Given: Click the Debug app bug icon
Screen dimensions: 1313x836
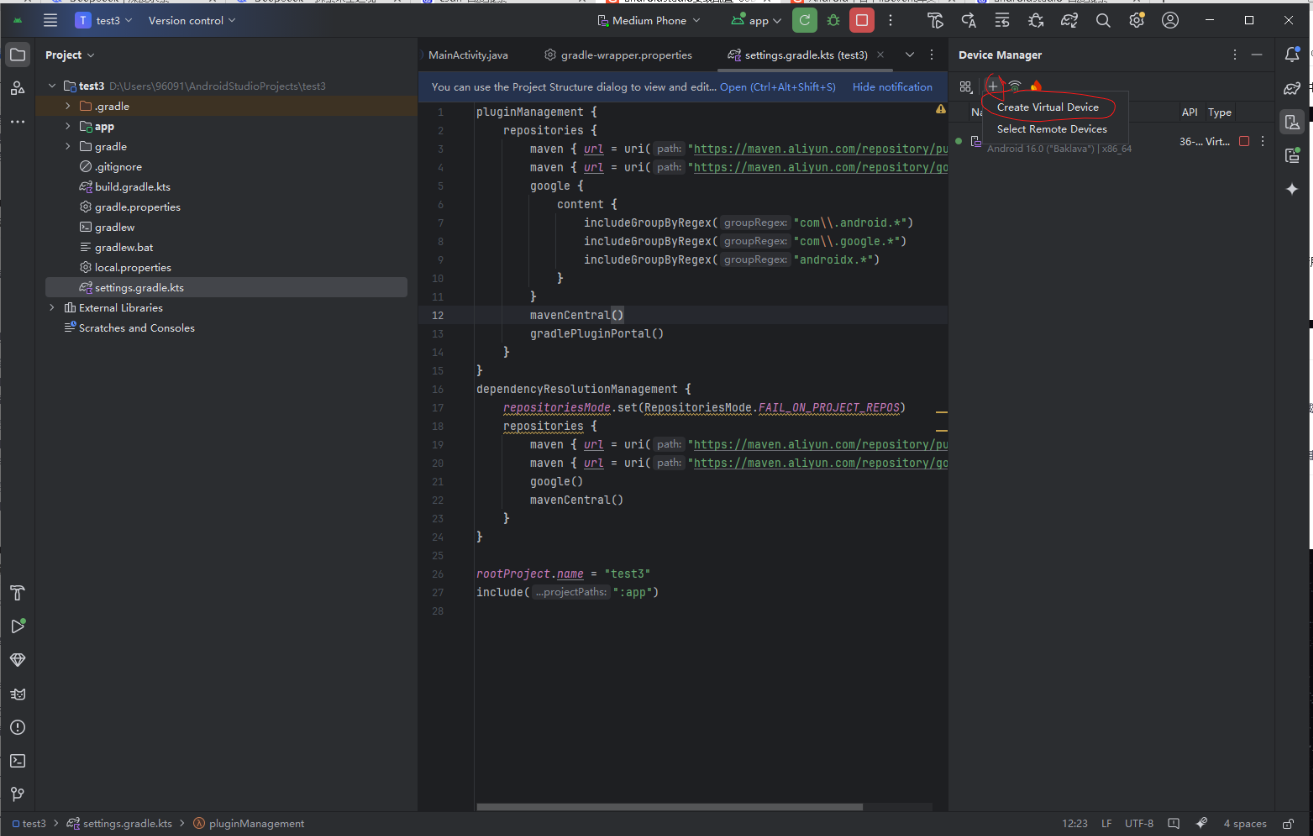Looking at the screenshot, I should [x=832, y=20].
